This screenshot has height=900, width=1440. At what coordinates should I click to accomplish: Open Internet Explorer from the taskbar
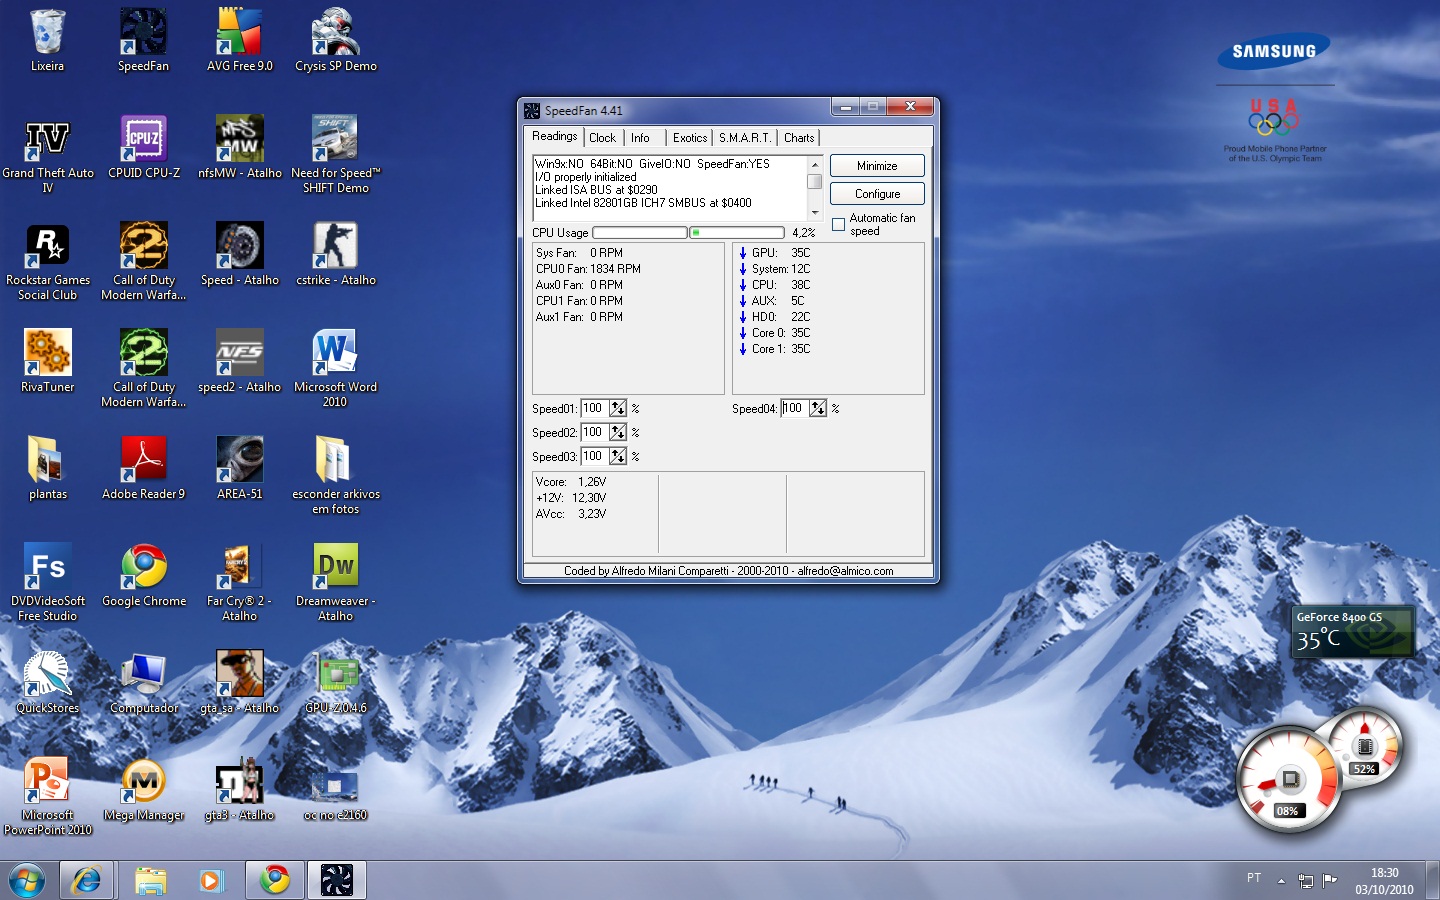coord(86,880)
